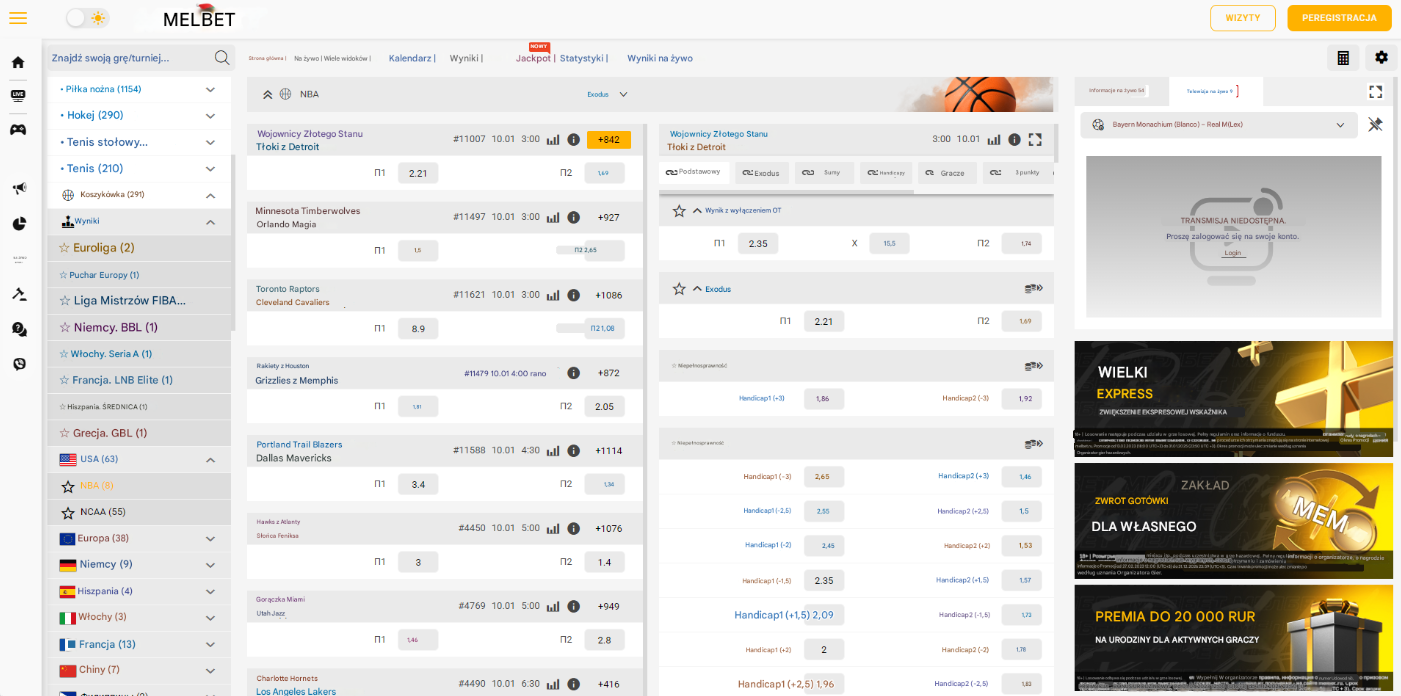Open the settings gear icon

point(1381,58)
